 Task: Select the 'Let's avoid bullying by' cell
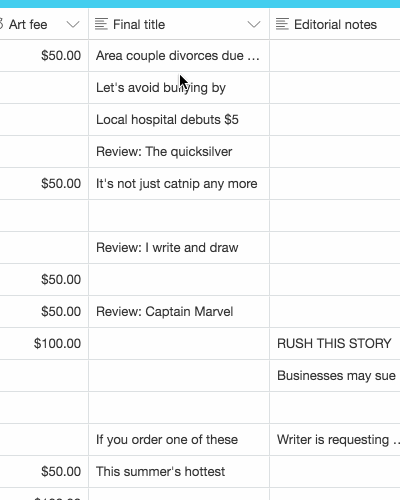point(179,88)
